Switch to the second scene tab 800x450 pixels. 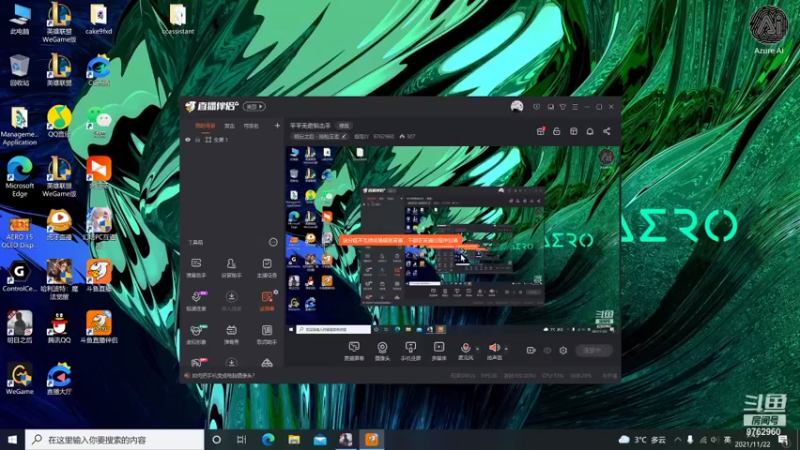(230, 126)
